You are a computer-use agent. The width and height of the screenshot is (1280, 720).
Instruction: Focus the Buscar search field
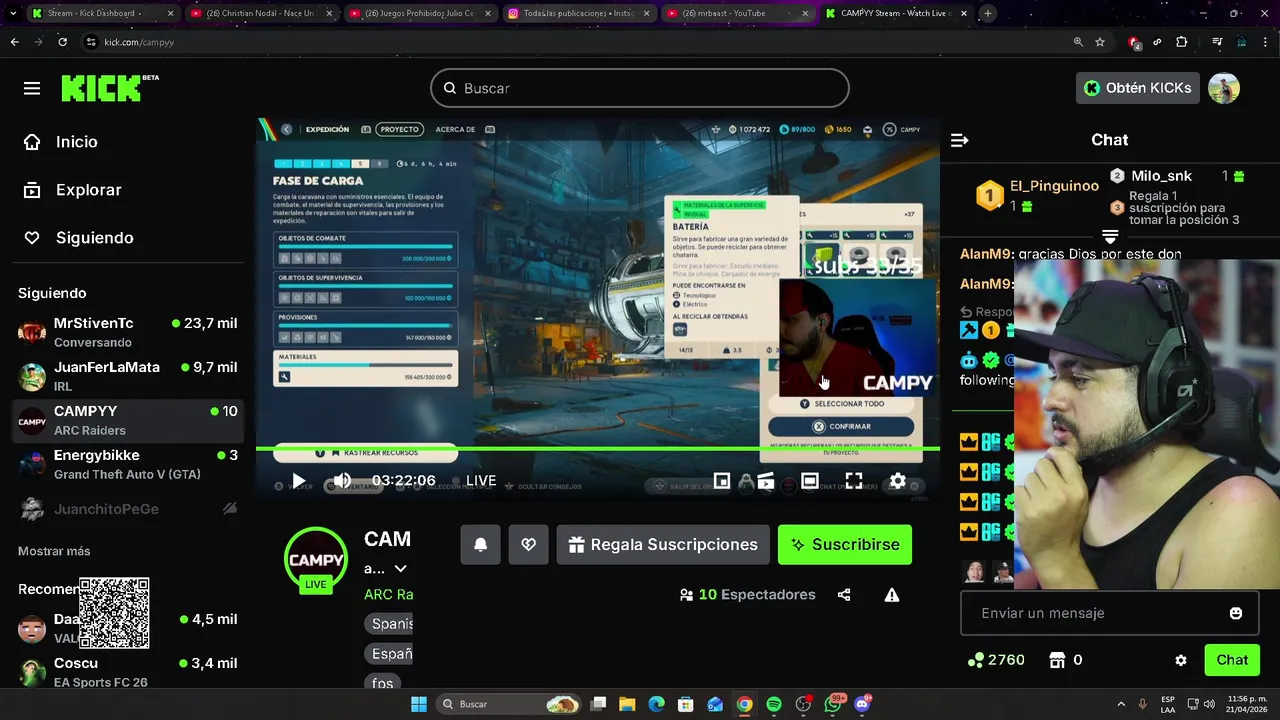coord(640,88)
